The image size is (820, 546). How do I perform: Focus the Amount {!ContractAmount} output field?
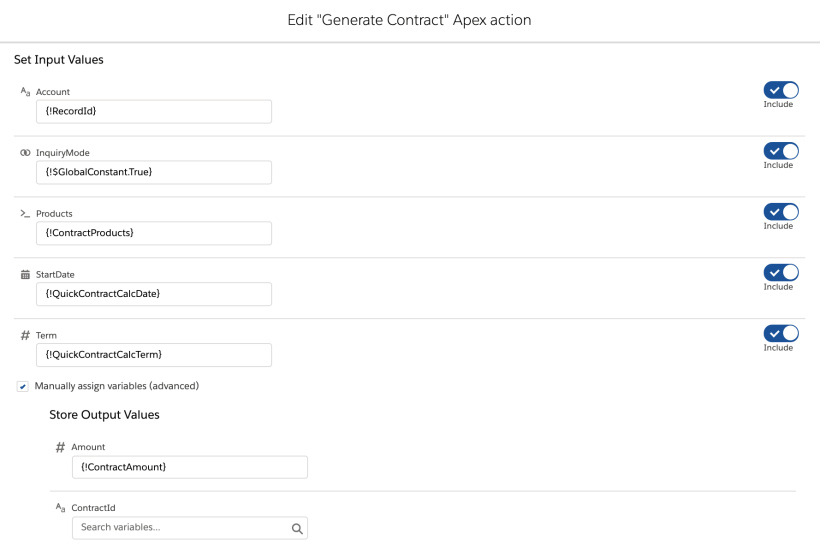click(x=189, y=467)
